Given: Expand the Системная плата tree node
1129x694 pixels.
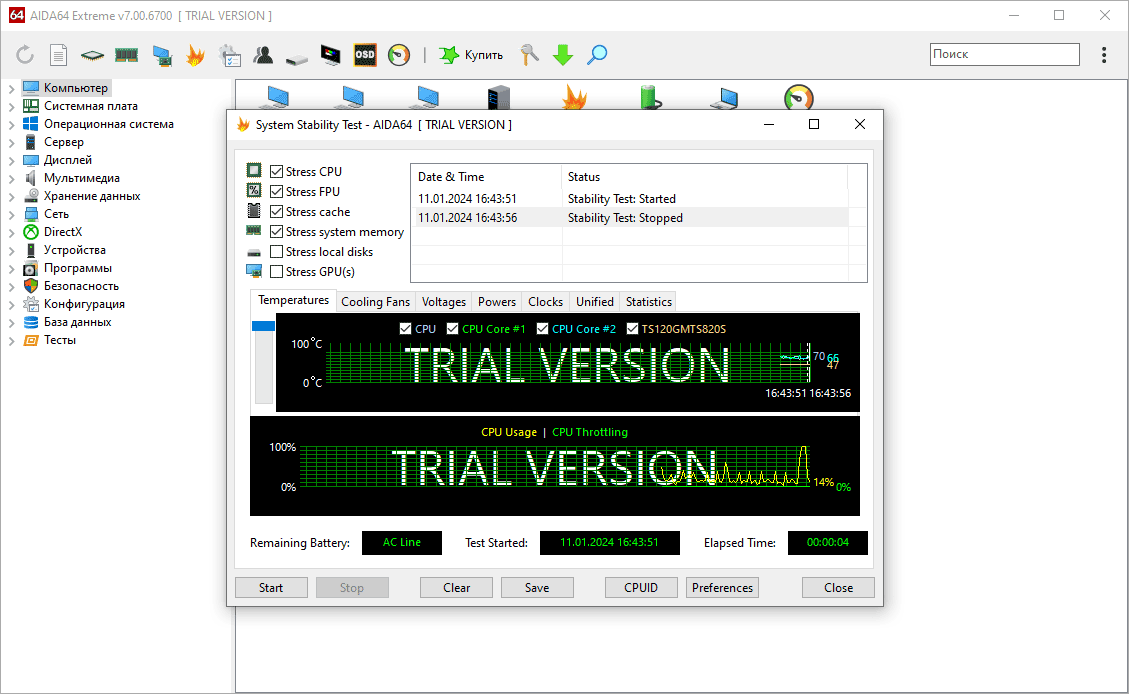Looking at the screenshot, I should click(x=12, y=107).
